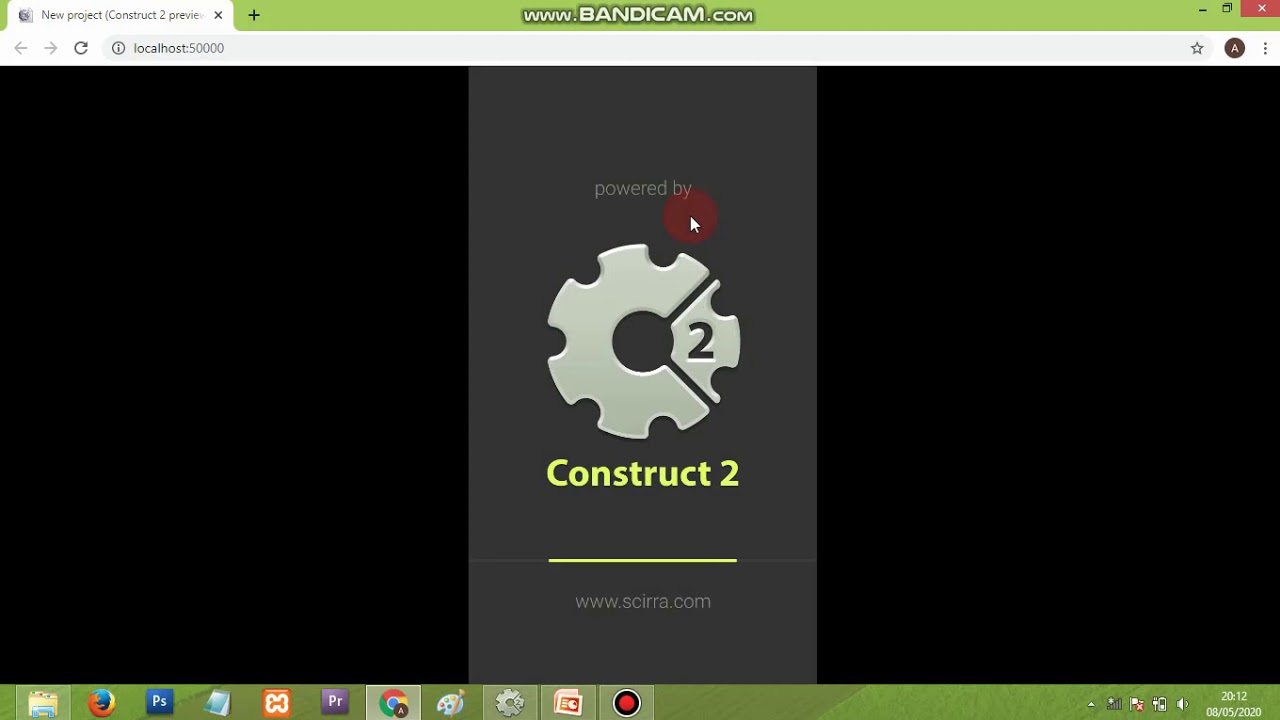Image resolution: width=1280 pixels, height=720 pixels.
Task: Switch to Chrome in the taskbar
Action: tap(393, 703)
